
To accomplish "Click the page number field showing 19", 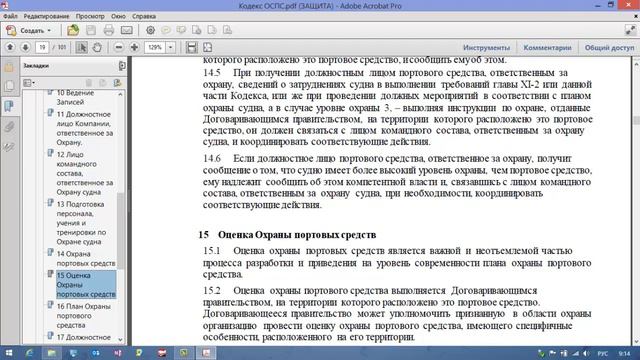I will (42, 47).
